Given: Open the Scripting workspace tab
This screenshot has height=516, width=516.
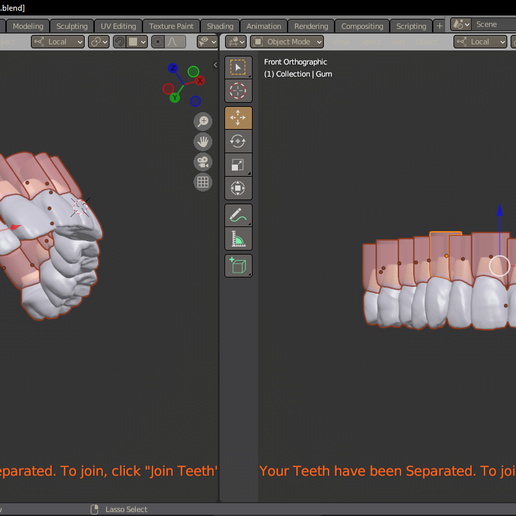Looking at the screenshot, I should (411, 26).
